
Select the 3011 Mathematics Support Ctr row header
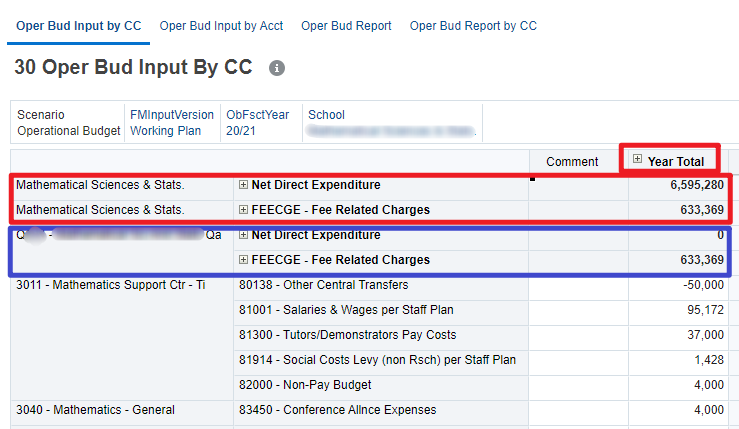pyautogui.click(x=110, y=285)
